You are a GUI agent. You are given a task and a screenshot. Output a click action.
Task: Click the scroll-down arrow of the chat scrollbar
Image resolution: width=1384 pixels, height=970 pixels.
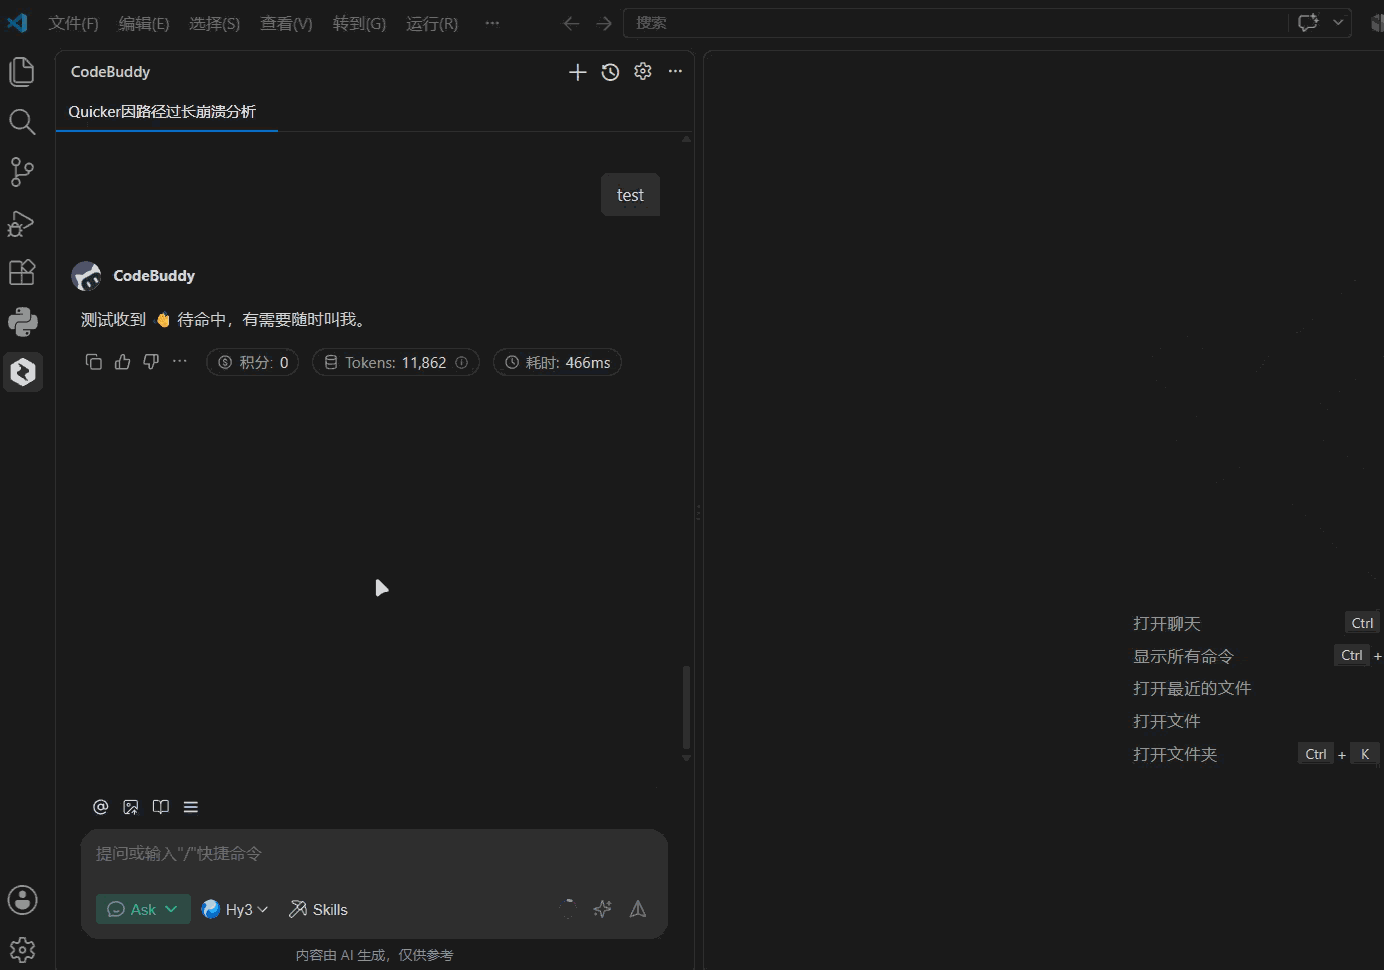686,758
